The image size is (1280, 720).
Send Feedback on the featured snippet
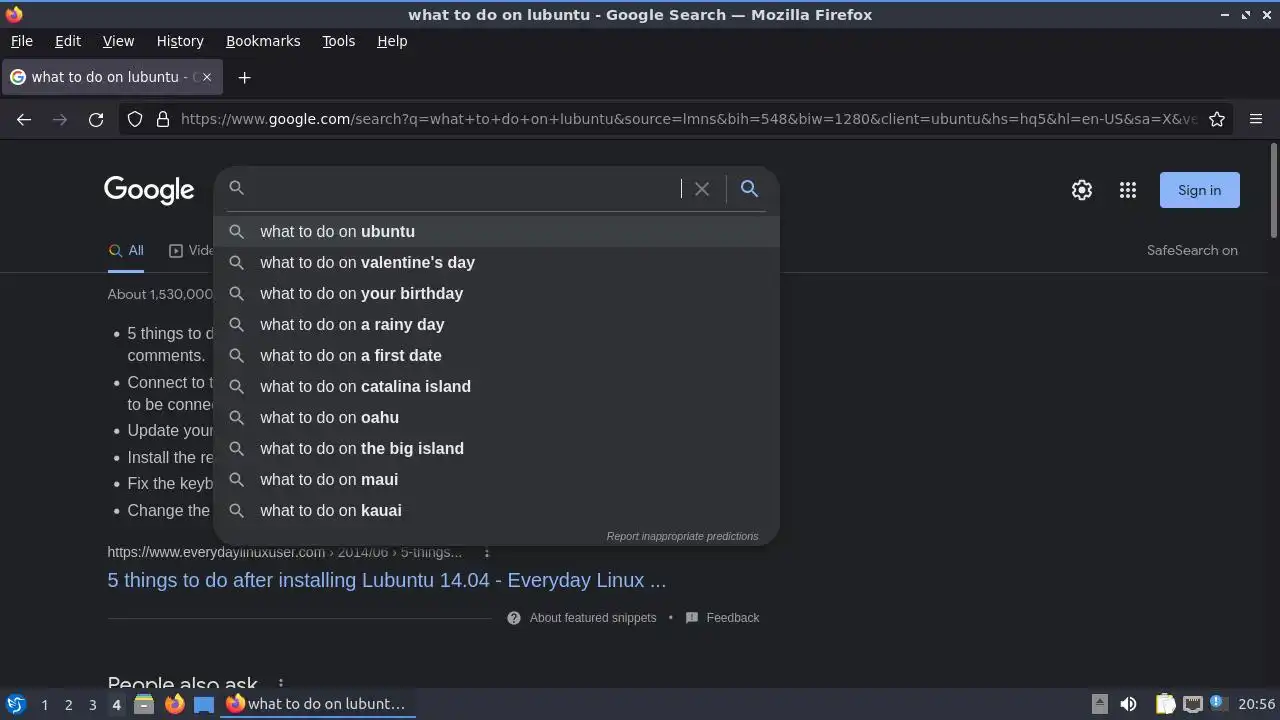pos(733,618)
